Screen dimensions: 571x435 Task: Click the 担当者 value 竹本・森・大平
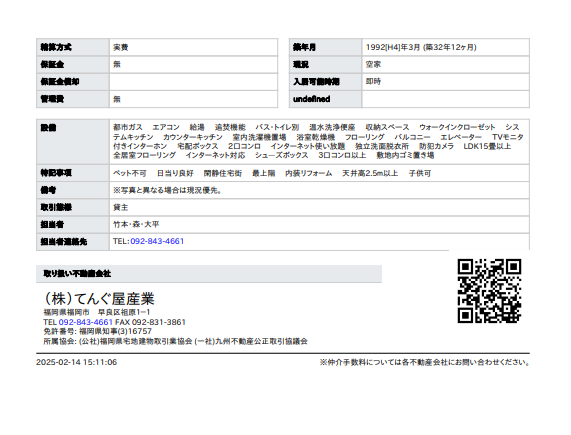[136, 224]
